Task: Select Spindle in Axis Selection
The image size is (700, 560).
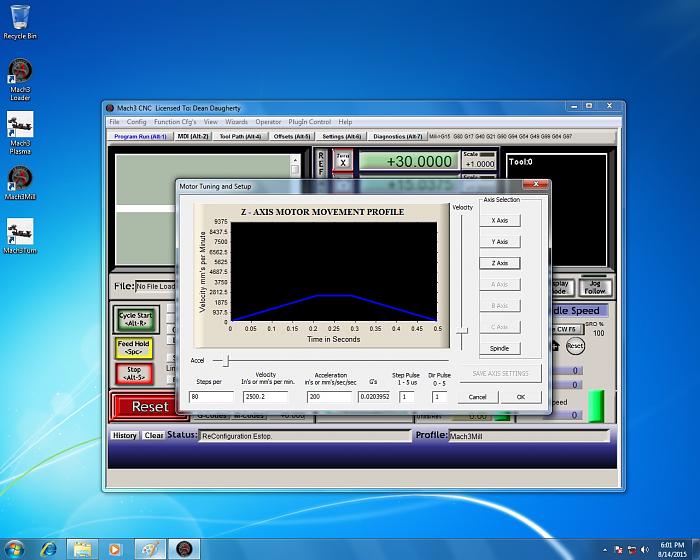Action: [x=500, y=348]
